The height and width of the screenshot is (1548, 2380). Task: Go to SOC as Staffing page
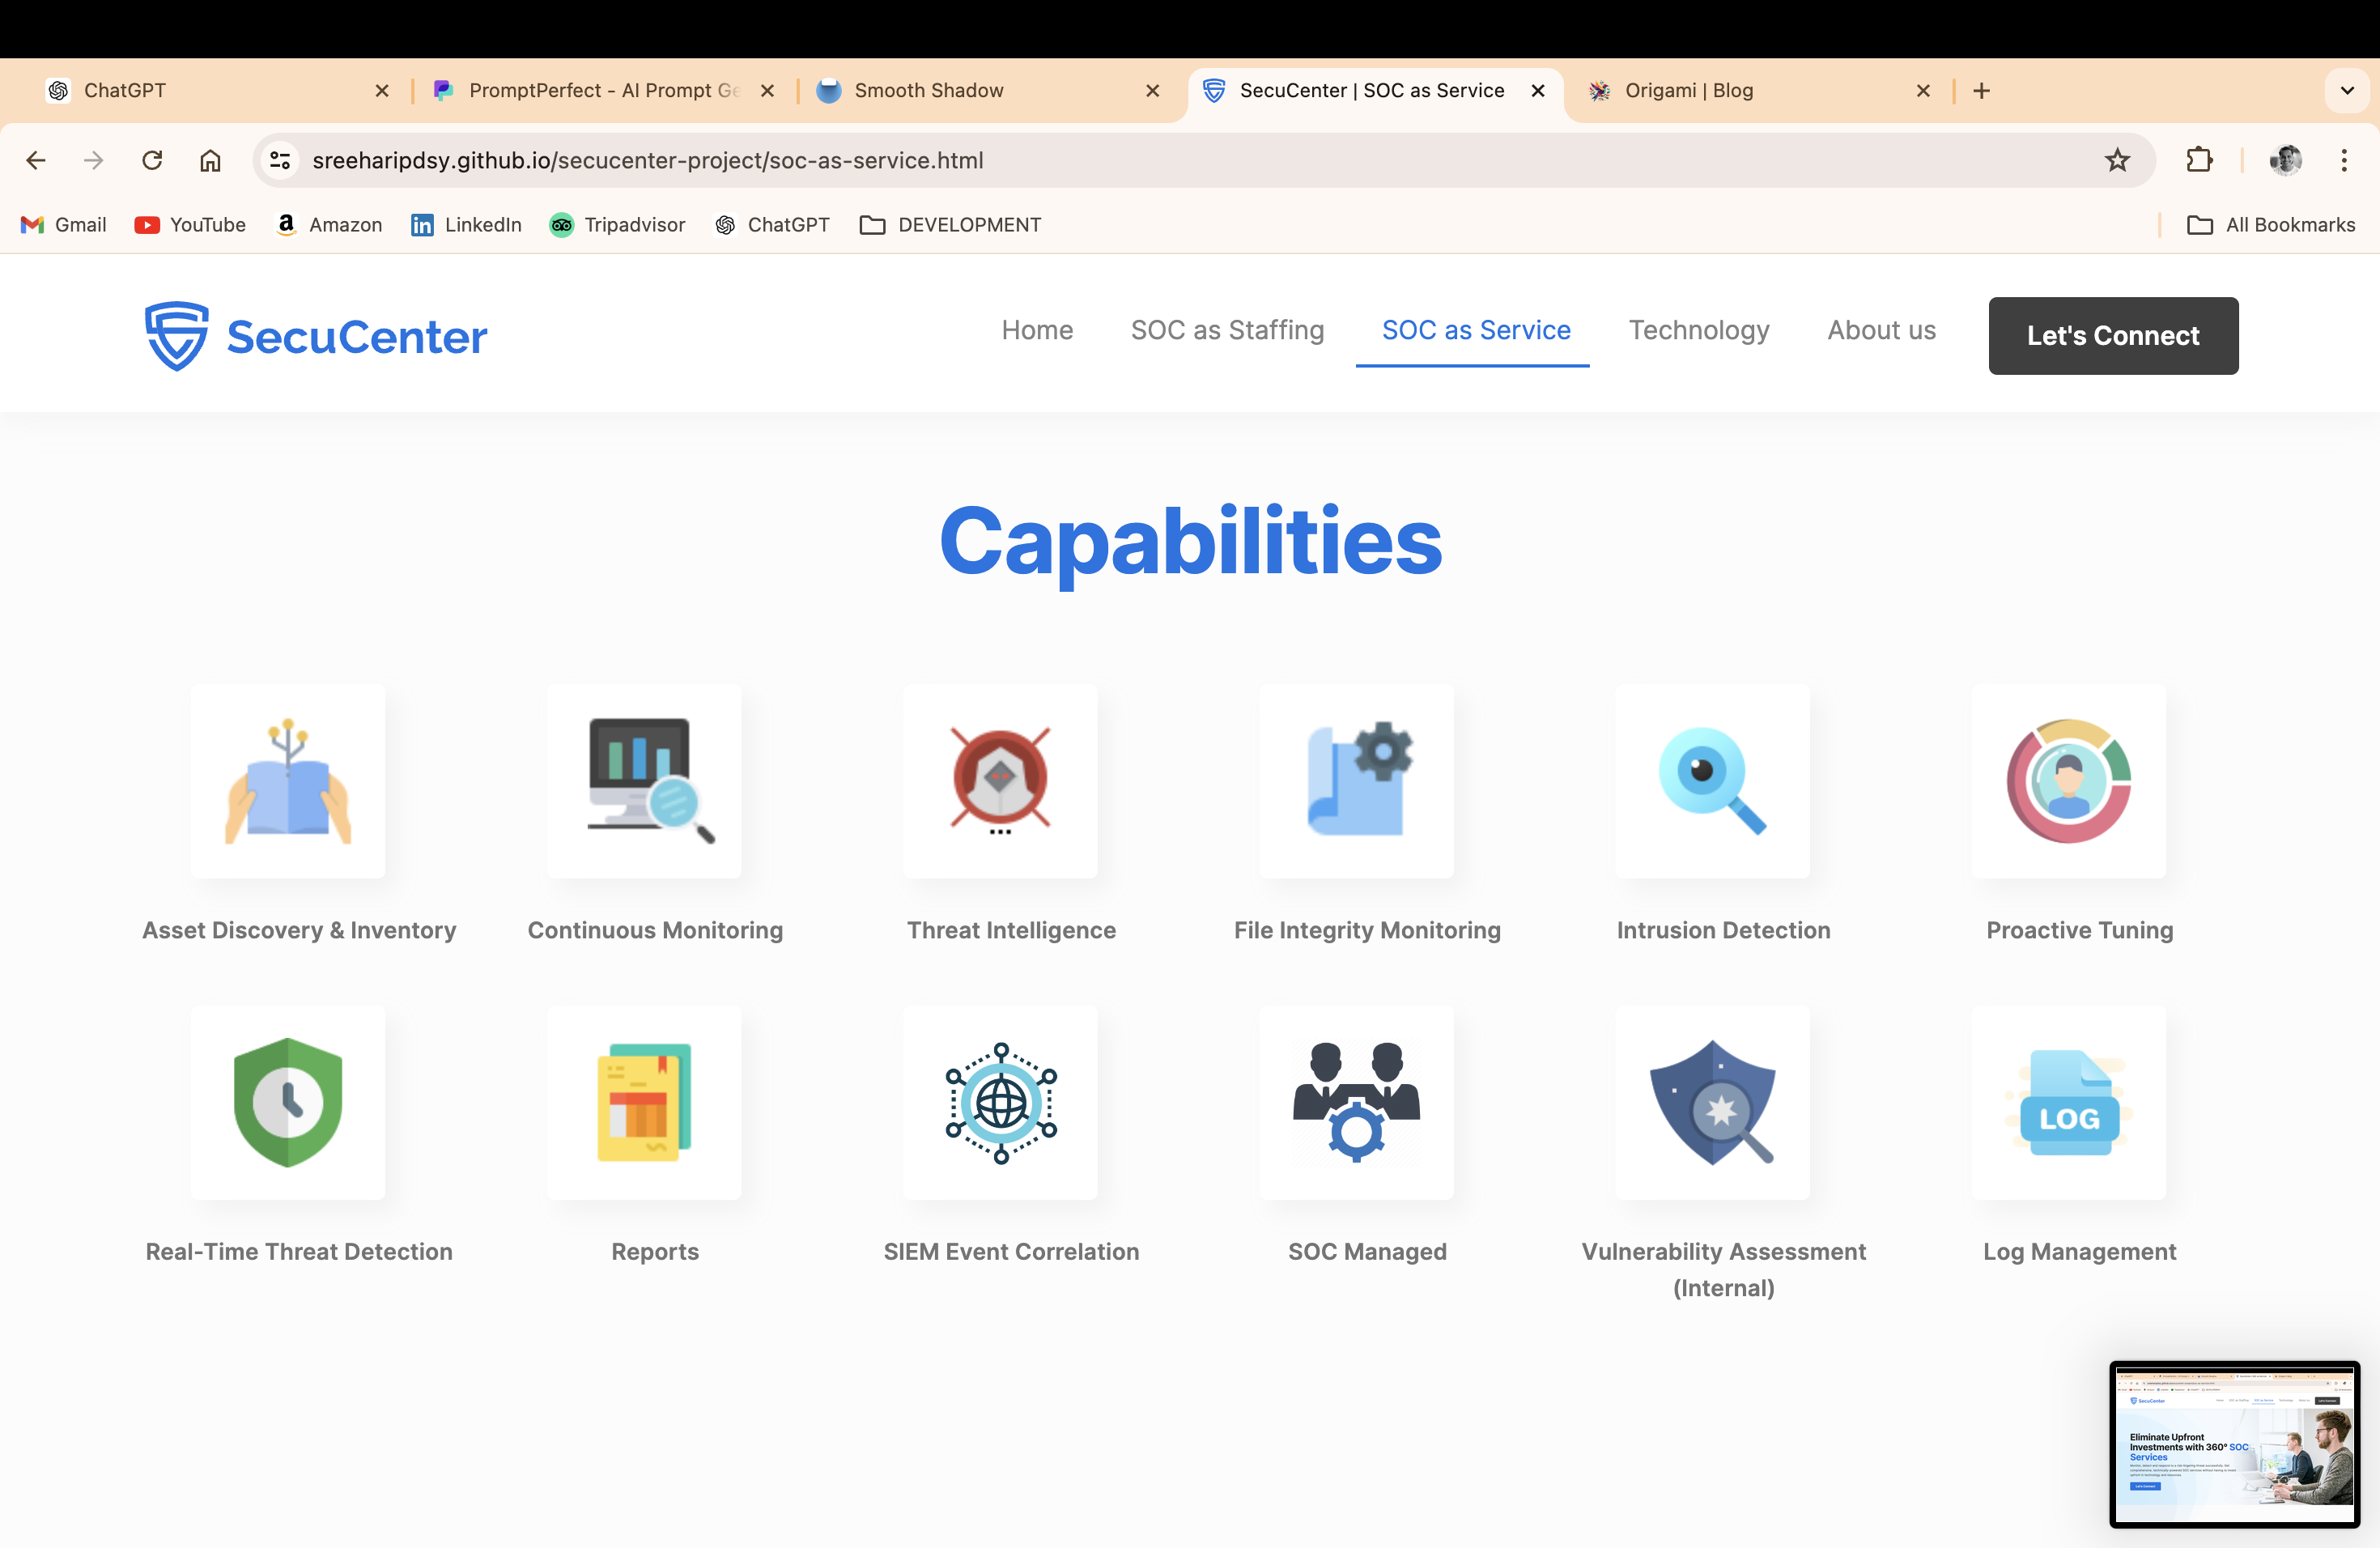click(x=1227, y=330)
